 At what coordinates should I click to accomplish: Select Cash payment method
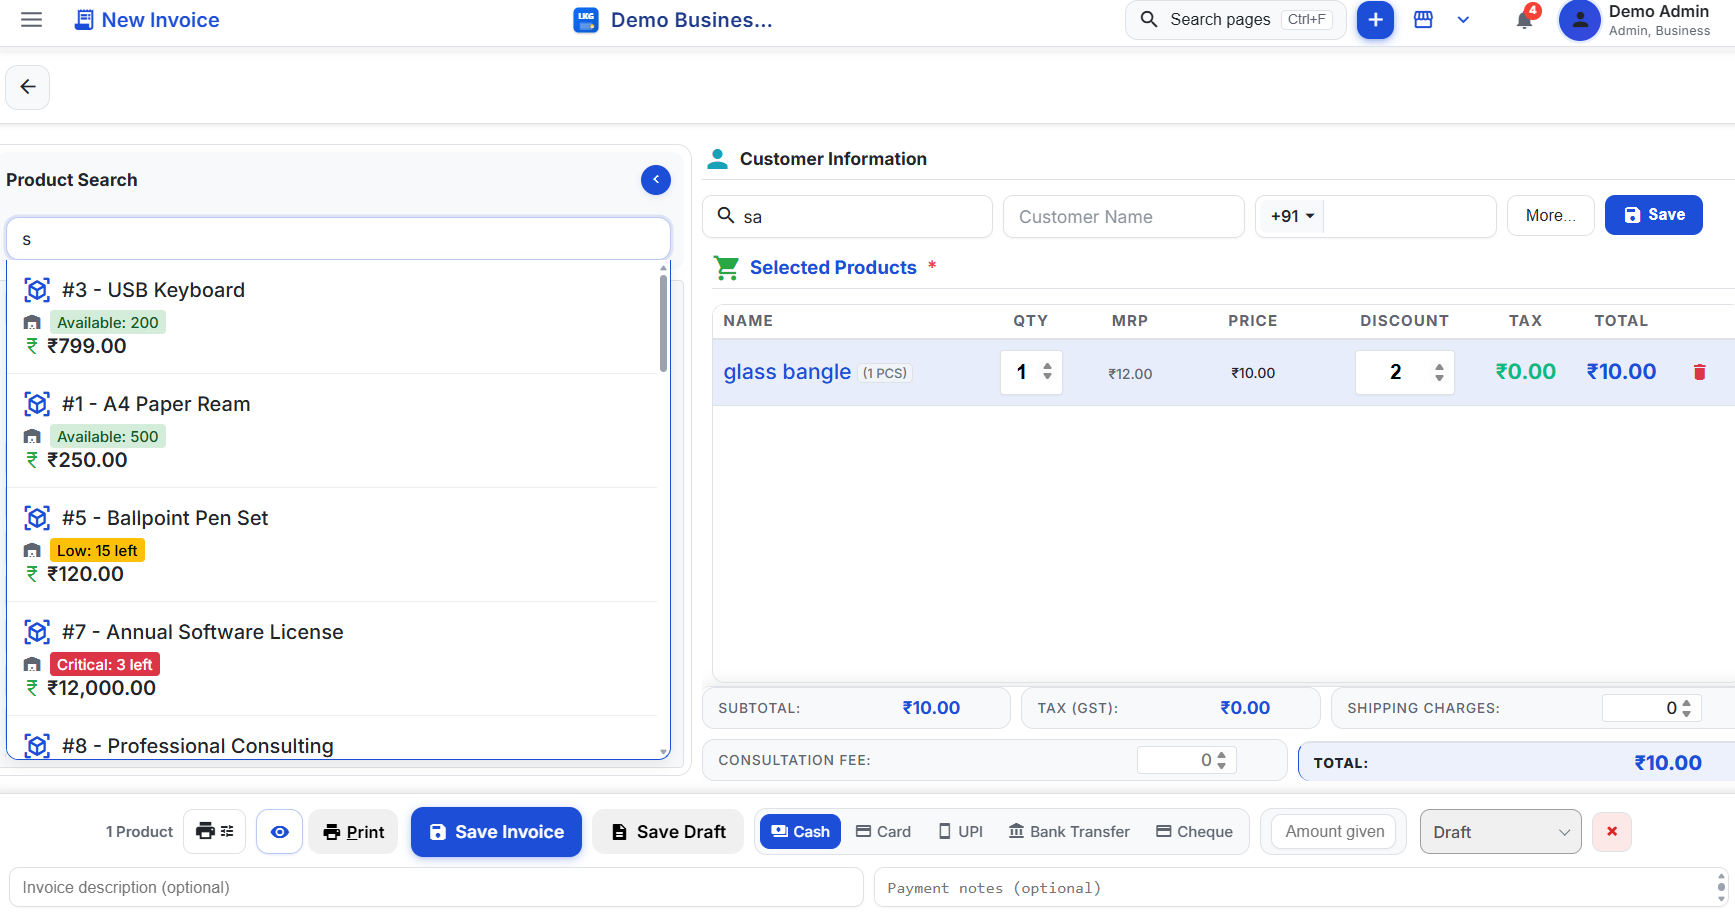coord(800,831)
